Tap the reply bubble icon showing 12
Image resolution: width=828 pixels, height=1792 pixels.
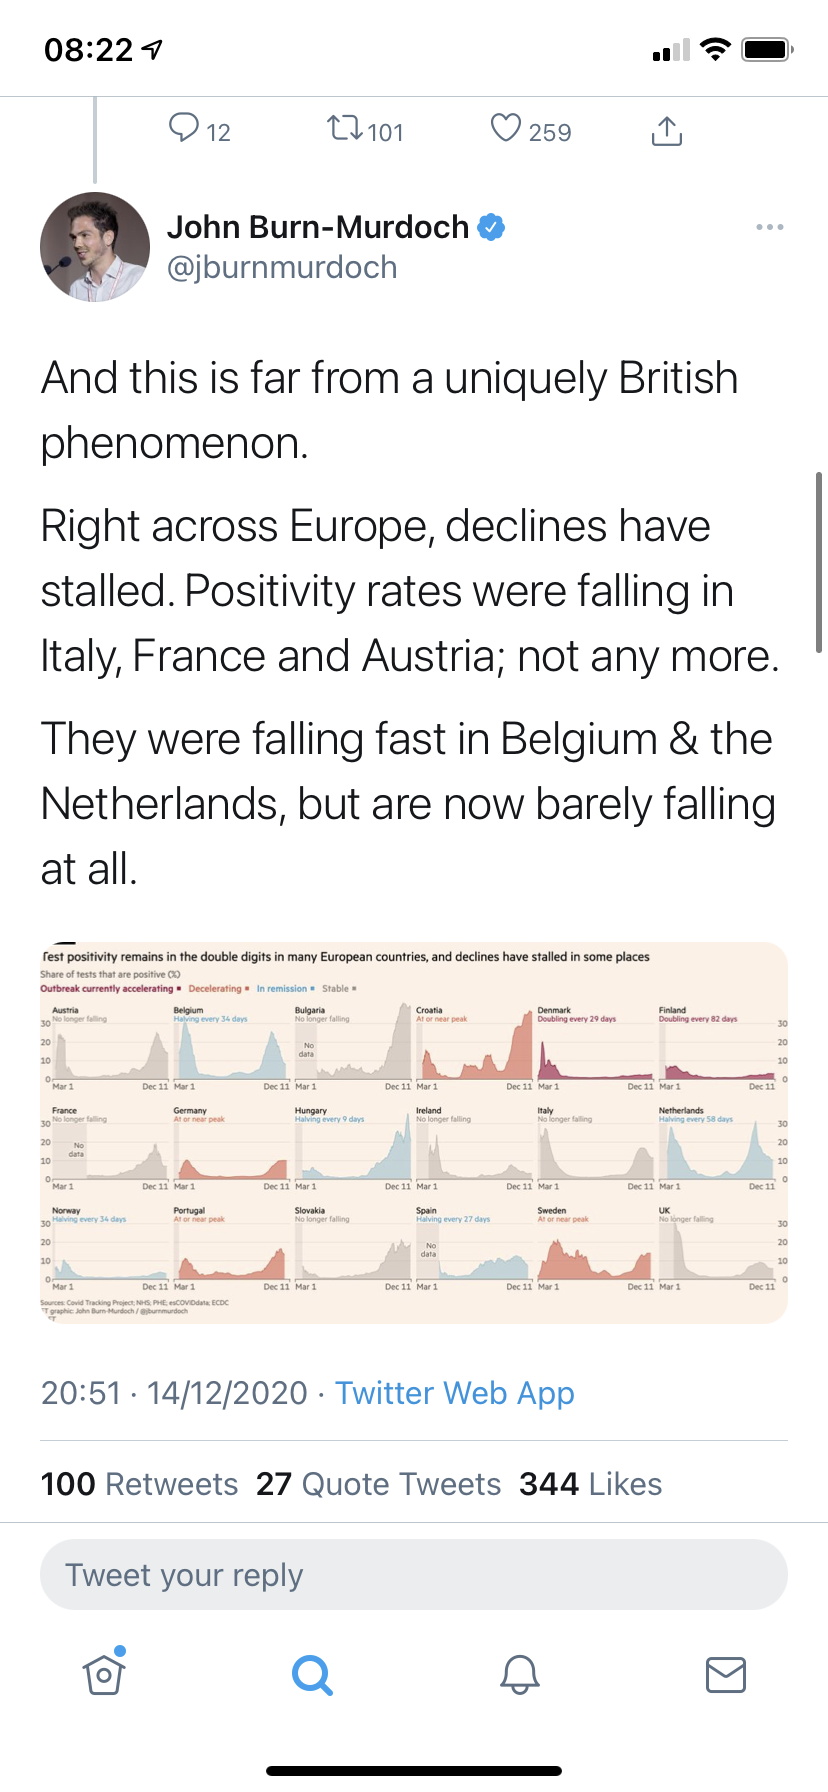click(185, 129)
